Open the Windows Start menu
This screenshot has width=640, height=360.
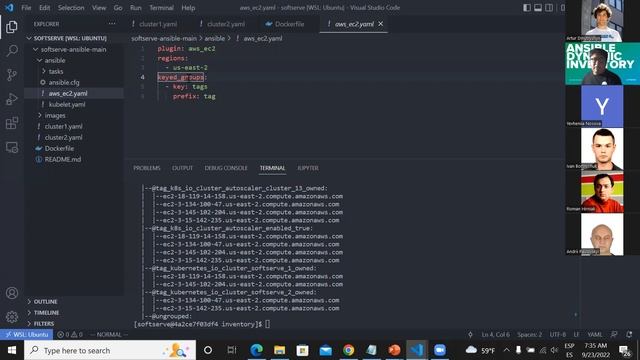coord(12,350)
